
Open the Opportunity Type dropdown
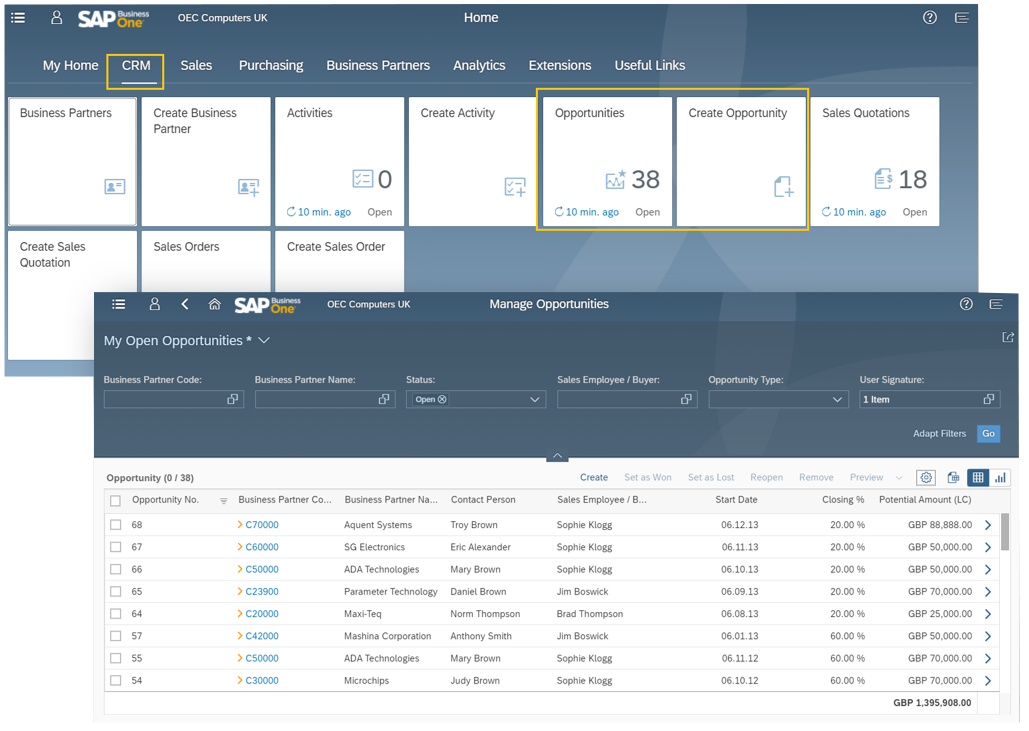click(x=837, y=399)
